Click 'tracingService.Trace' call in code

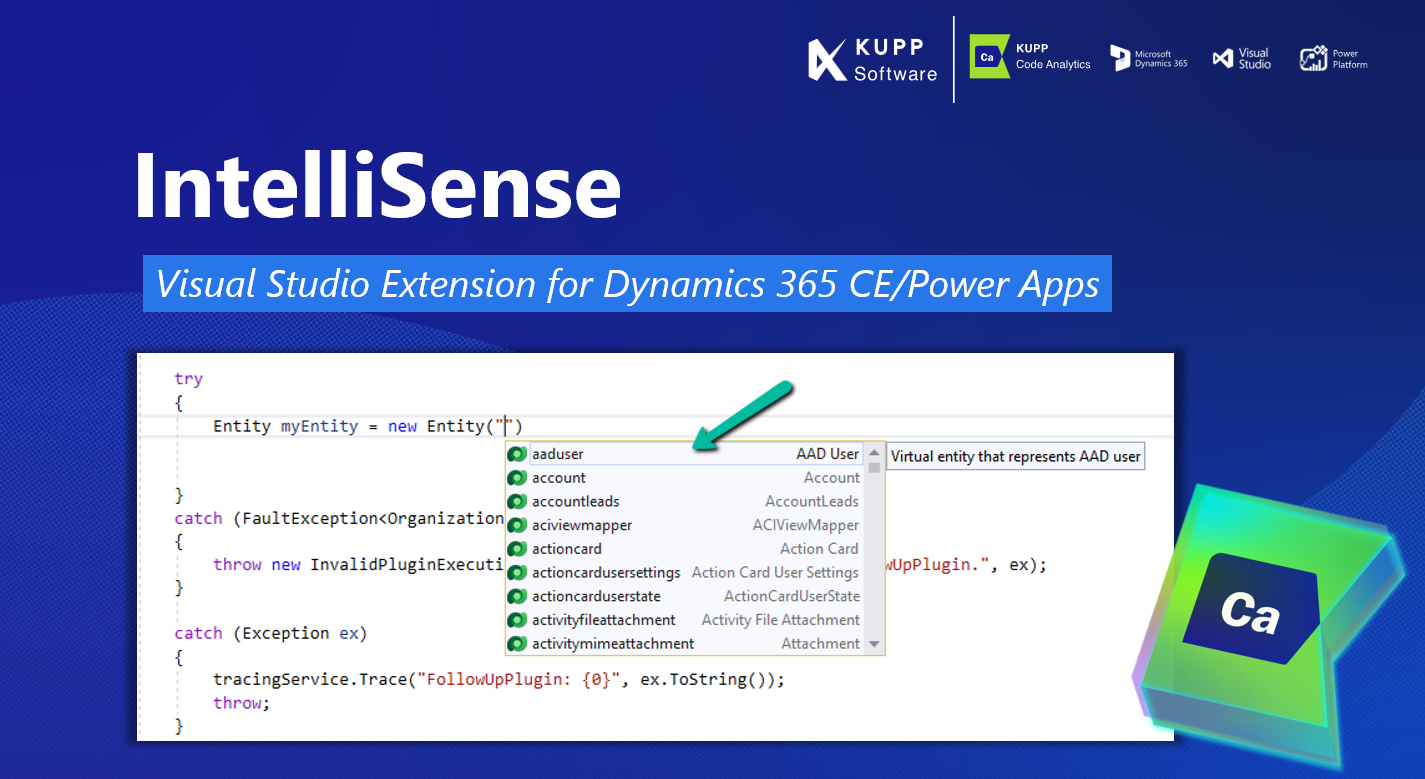tap(309, 680)
